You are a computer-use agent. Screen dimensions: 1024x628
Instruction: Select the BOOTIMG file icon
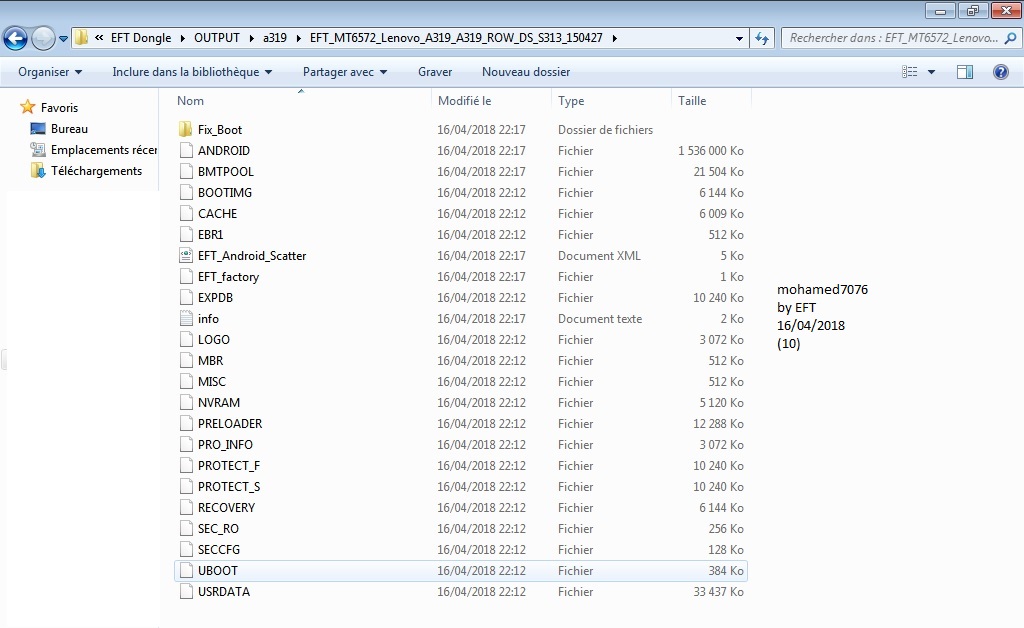[186, 192]
